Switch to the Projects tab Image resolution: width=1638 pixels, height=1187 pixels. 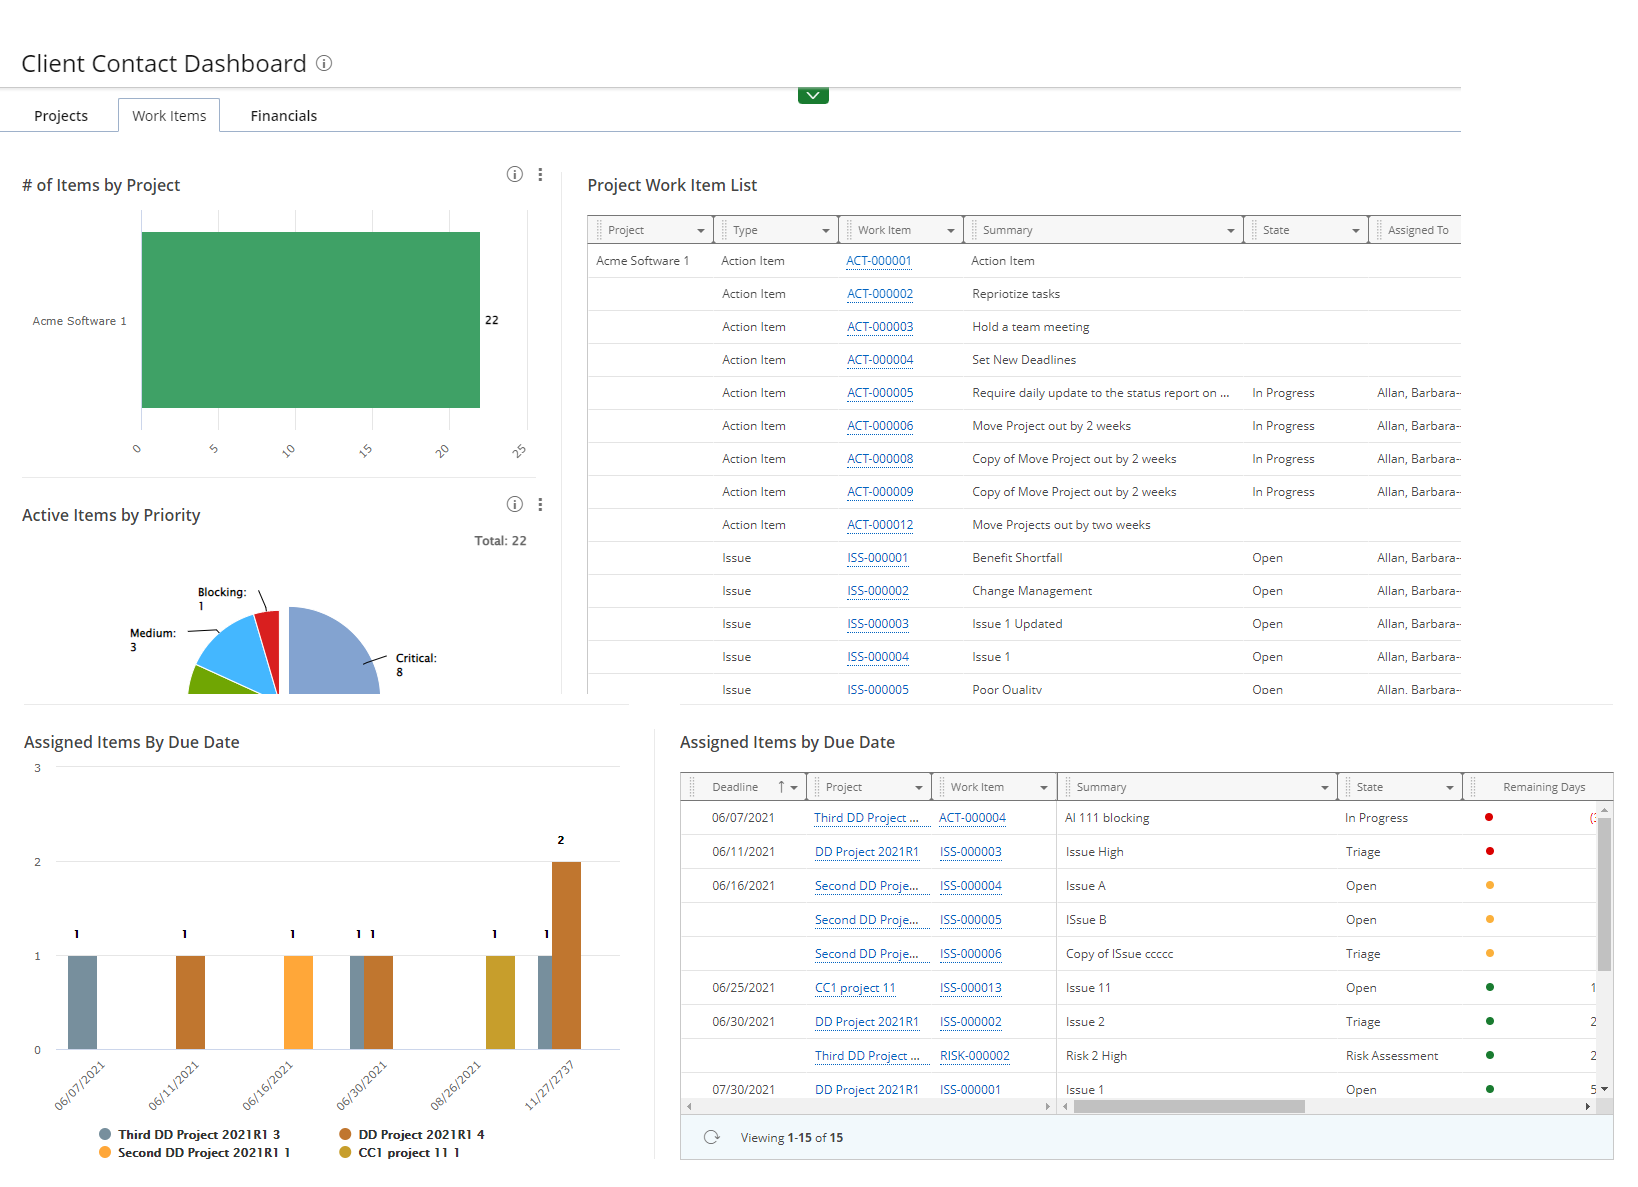pos(61,116)
